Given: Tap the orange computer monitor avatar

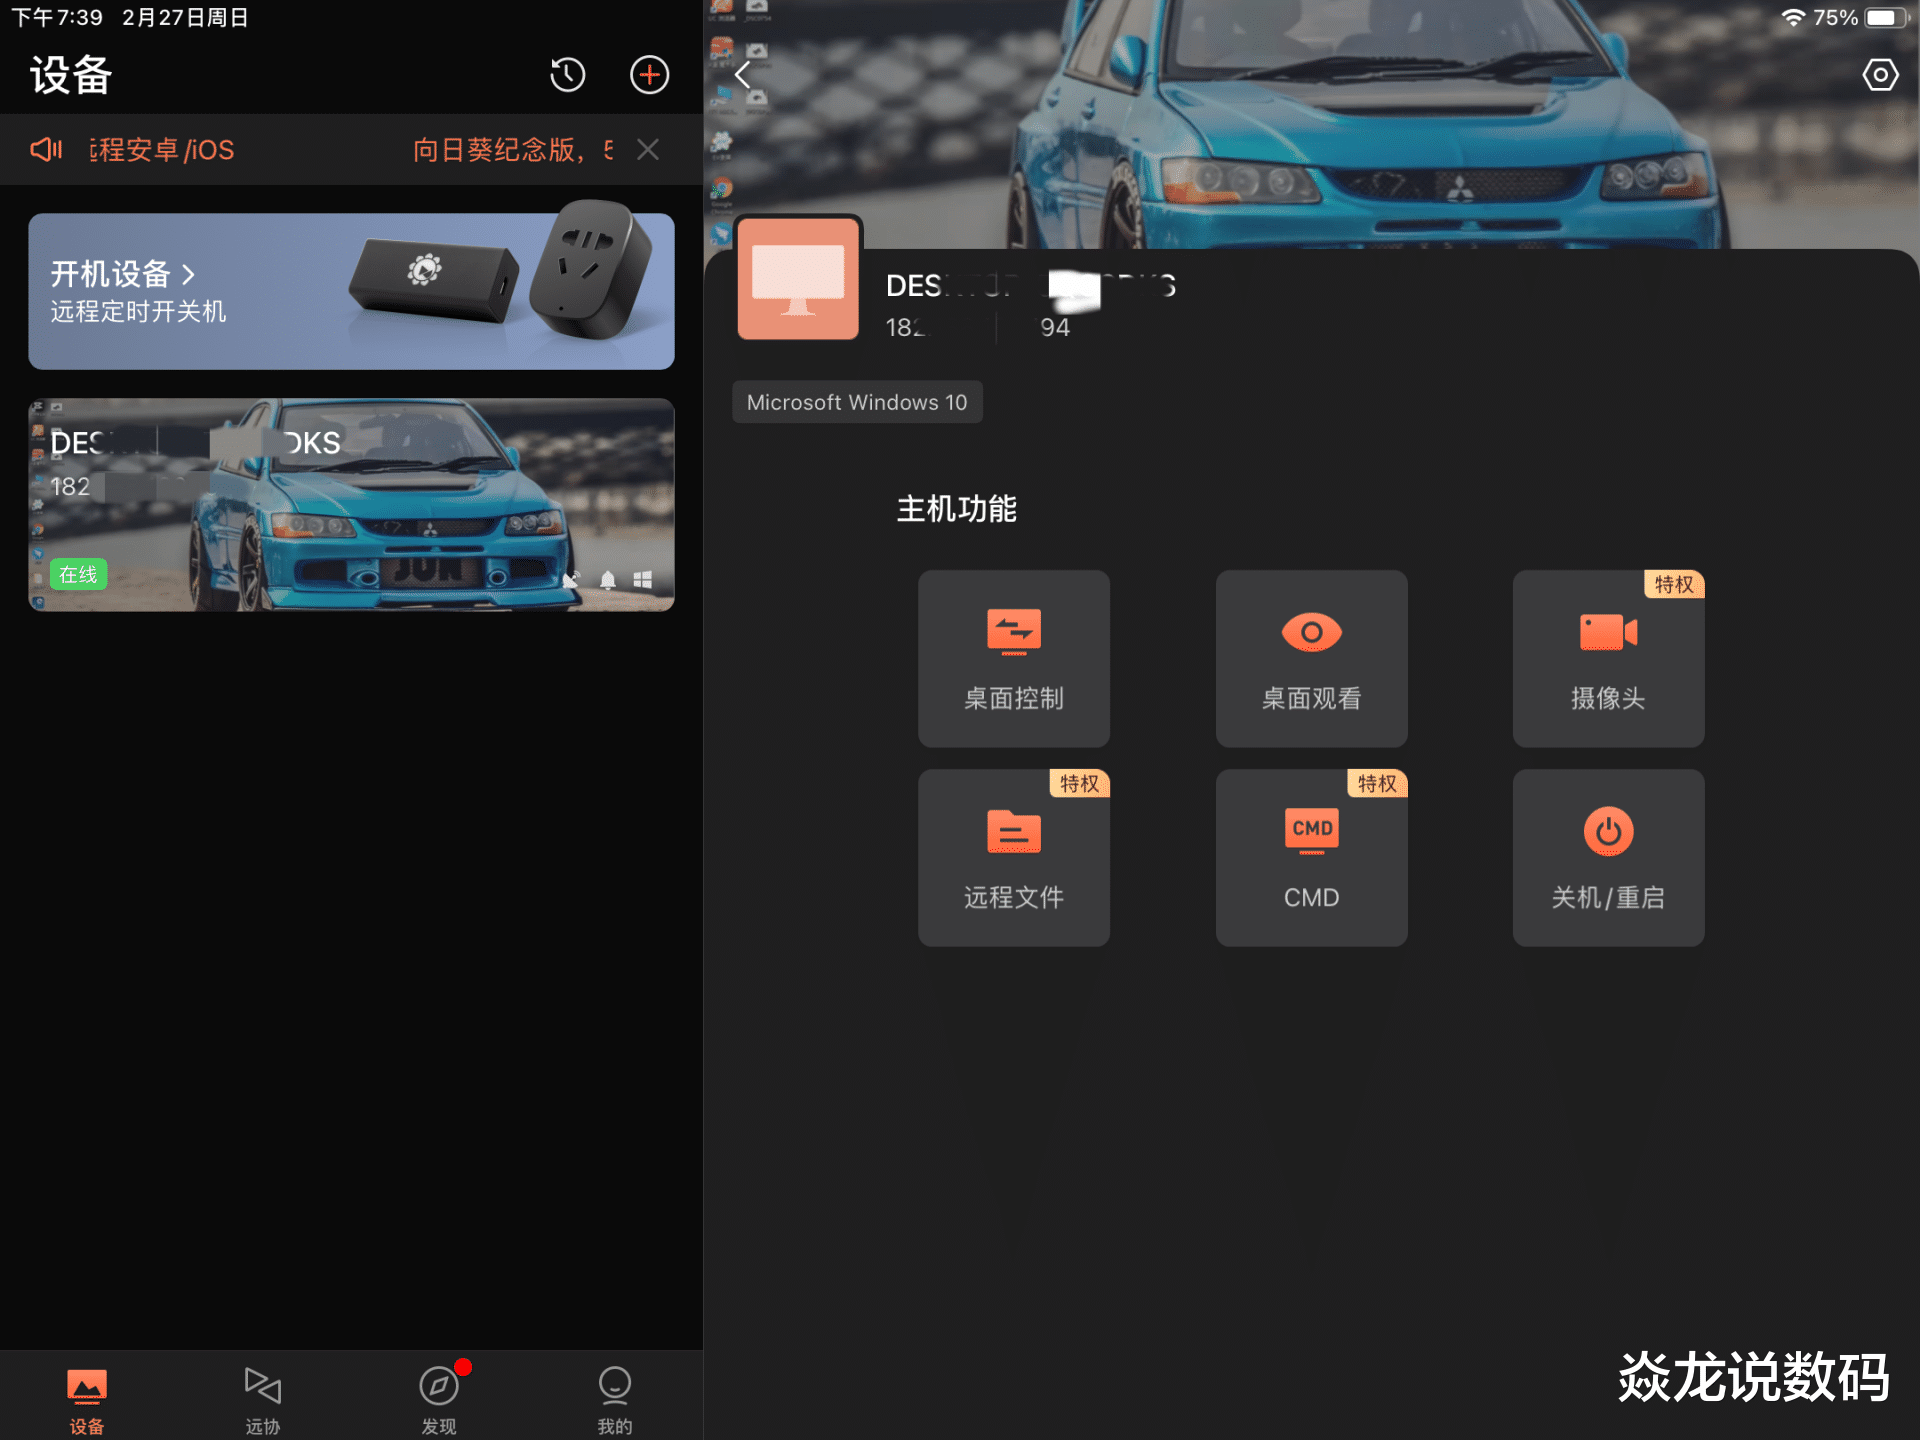Looking at the screenshot, I should point(798,279).
